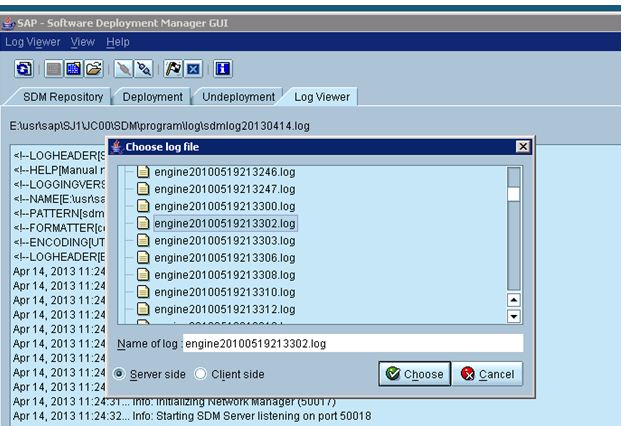
Task: Click the connect plug toolbar icon
Action: coord(124,69)
